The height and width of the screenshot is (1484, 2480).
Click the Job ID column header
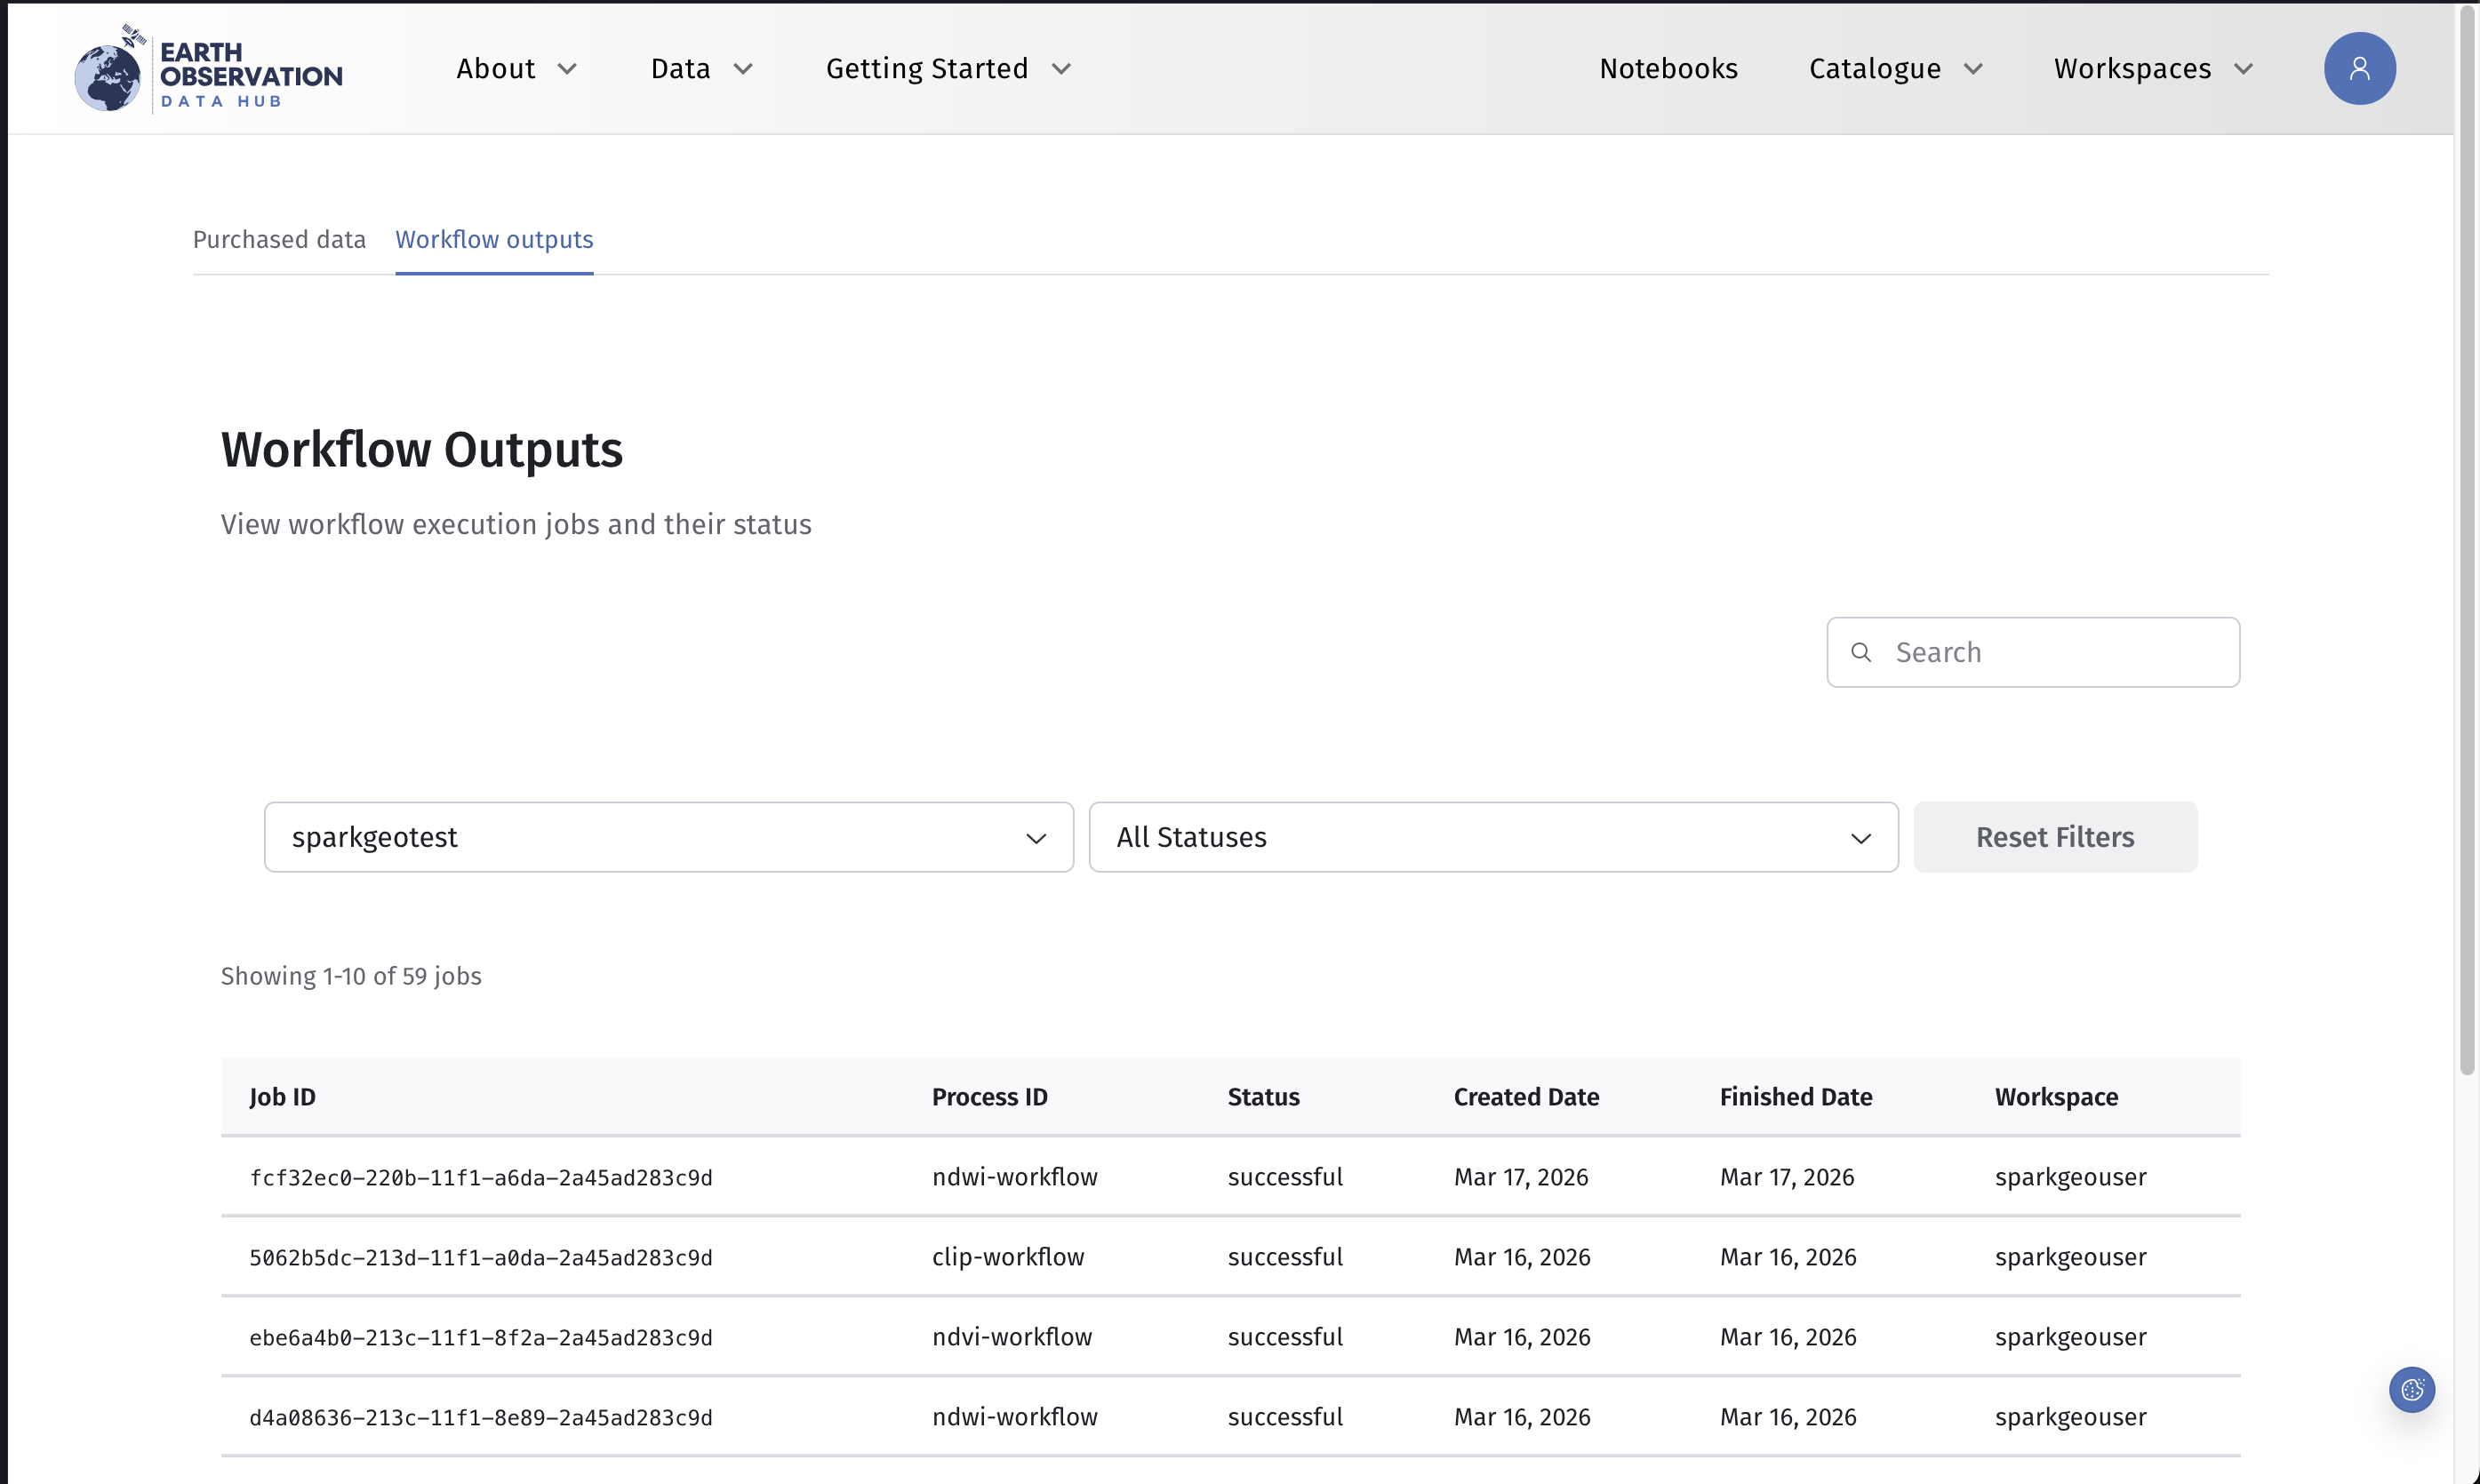pyautogui.click(x=283, y=1097)
